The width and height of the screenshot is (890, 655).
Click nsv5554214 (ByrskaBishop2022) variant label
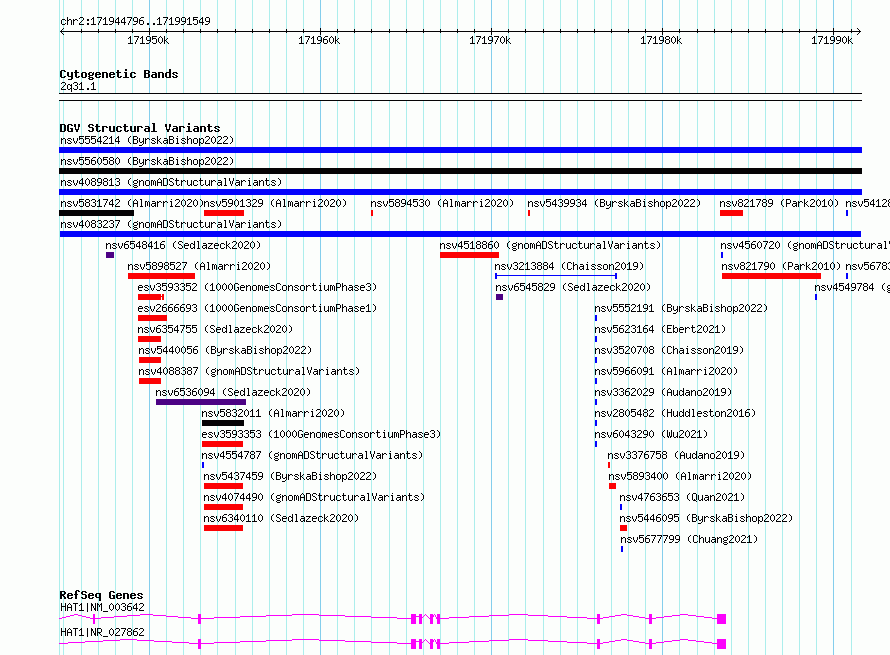click(x=147, y=140)
